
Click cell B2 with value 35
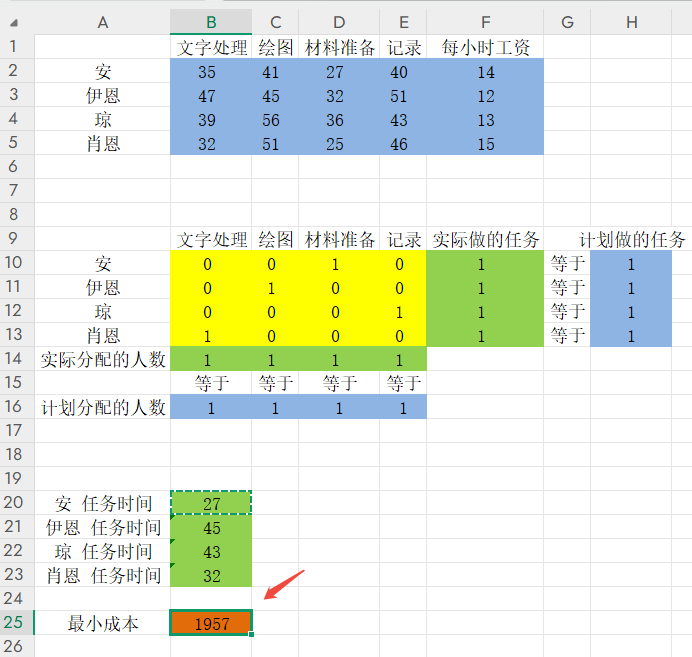pos(211,71)
